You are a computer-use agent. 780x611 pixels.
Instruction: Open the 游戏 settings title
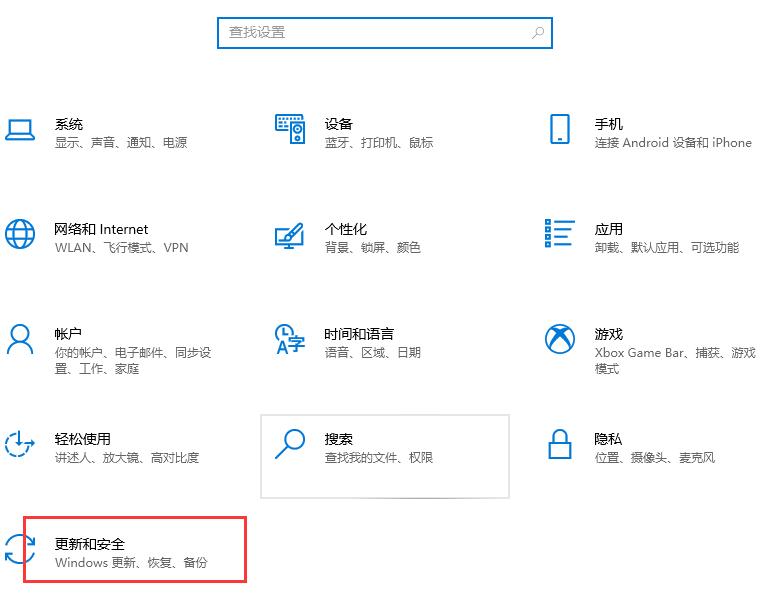pyautogui.click(x=608, y=334)
